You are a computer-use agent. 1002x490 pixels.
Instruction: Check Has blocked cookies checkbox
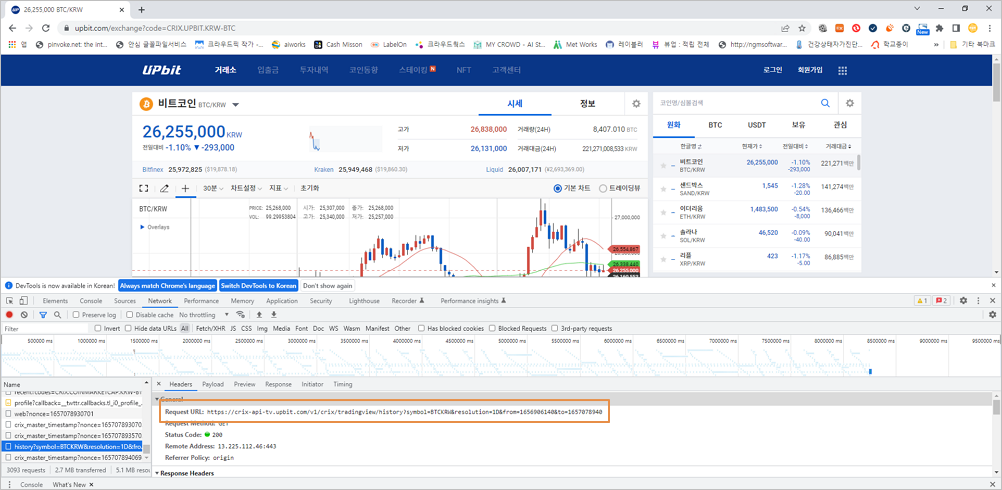422,328
